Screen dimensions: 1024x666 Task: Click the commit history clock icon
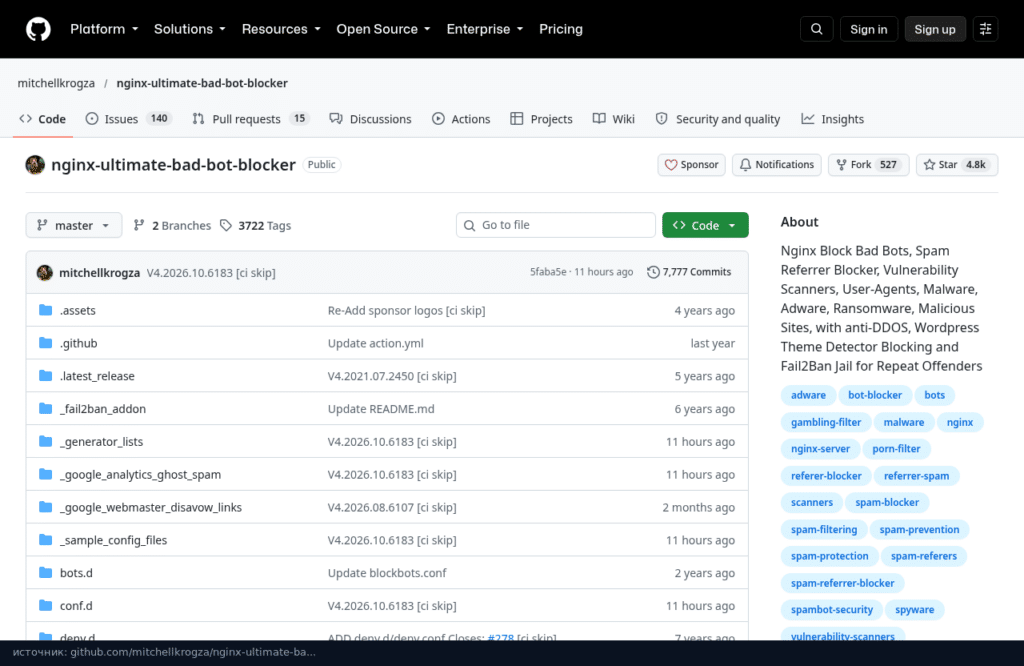(x=653, y=272)
